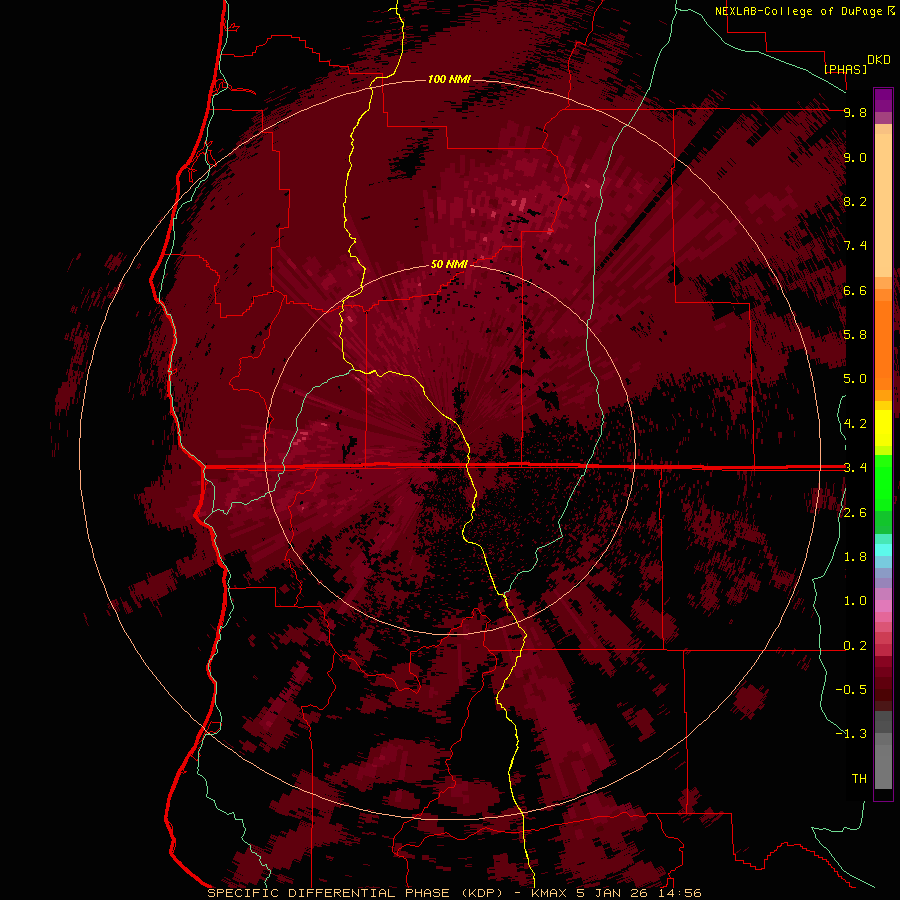Click the 8.2 legend value
The width and height of the screenshot is (900, 900).
855,201
